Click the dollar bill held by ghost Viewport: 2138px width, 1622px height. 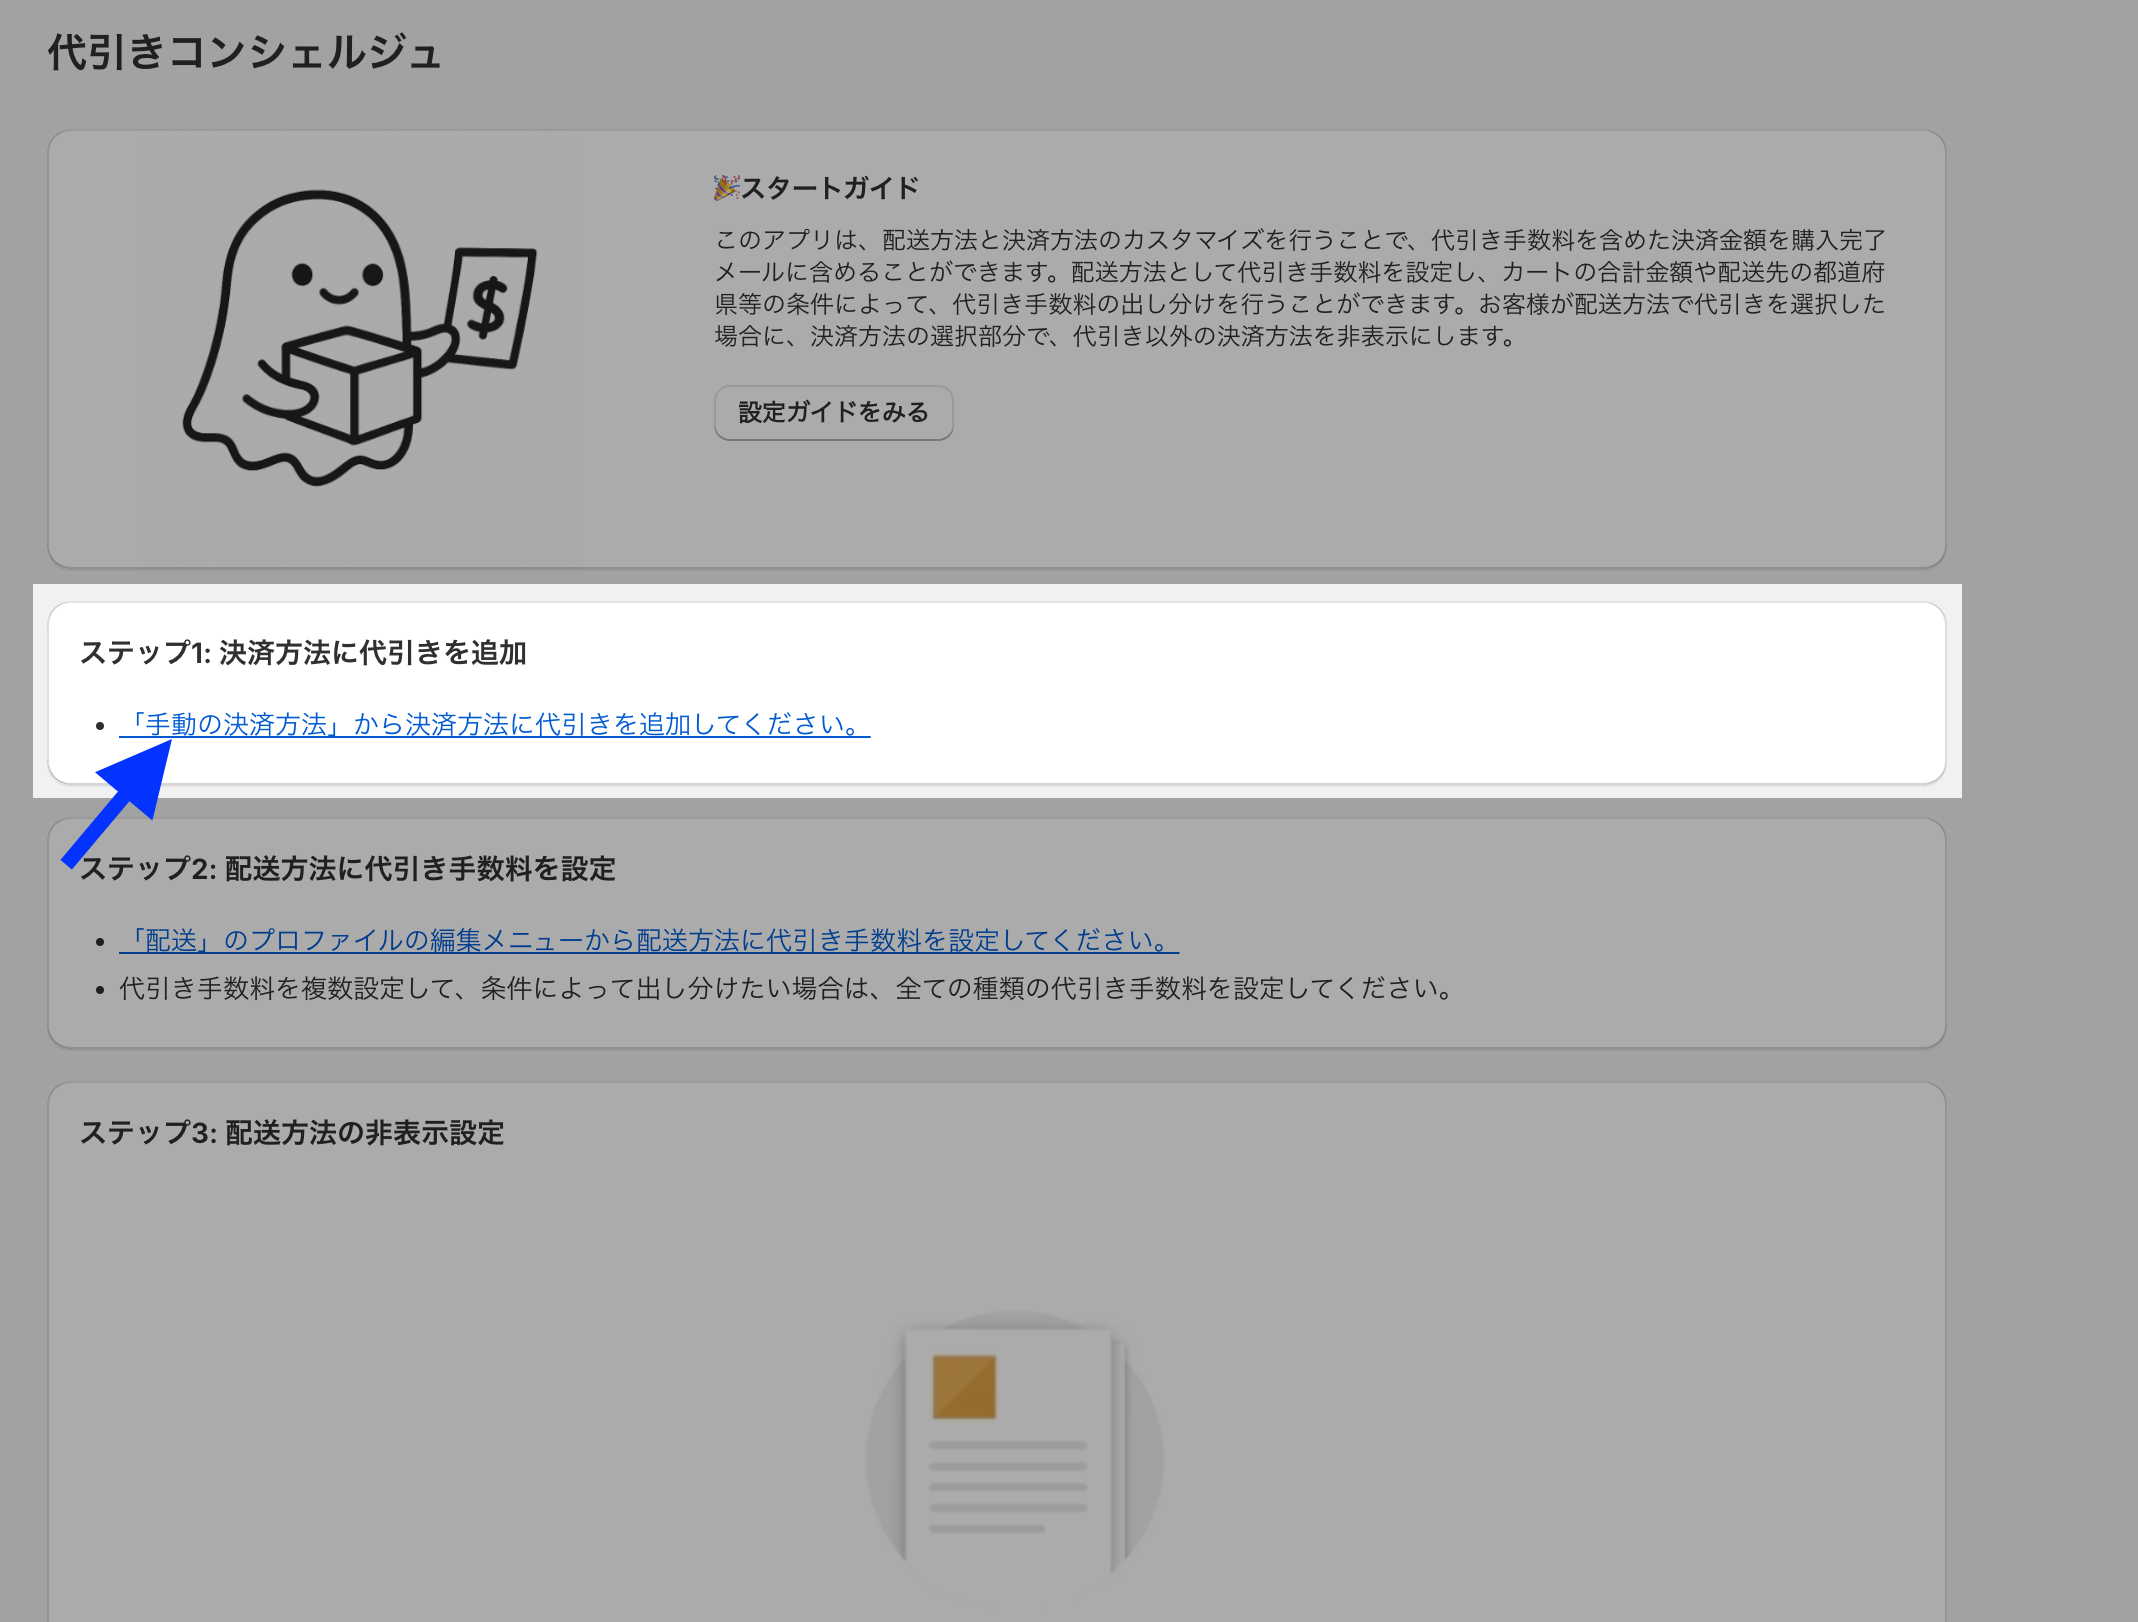coord(490,307)
